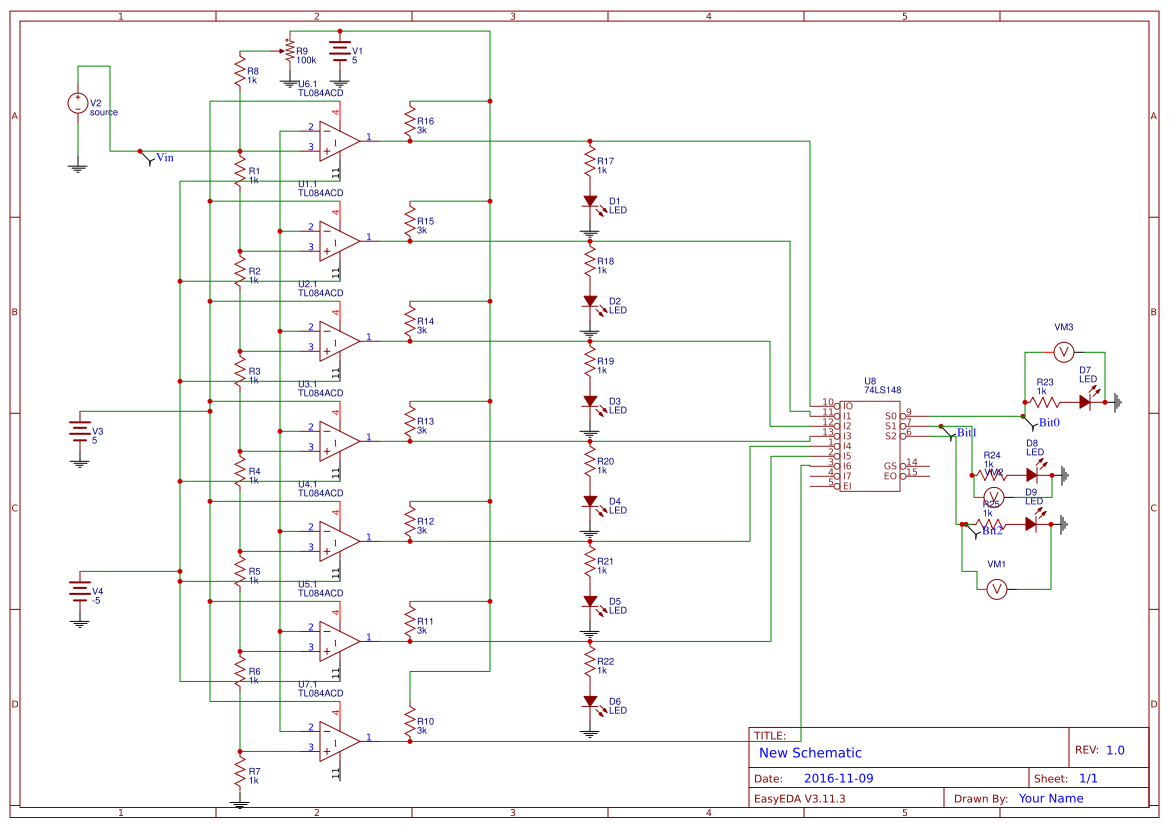Select the V4 -5V battery symbol

pos(78,590)
